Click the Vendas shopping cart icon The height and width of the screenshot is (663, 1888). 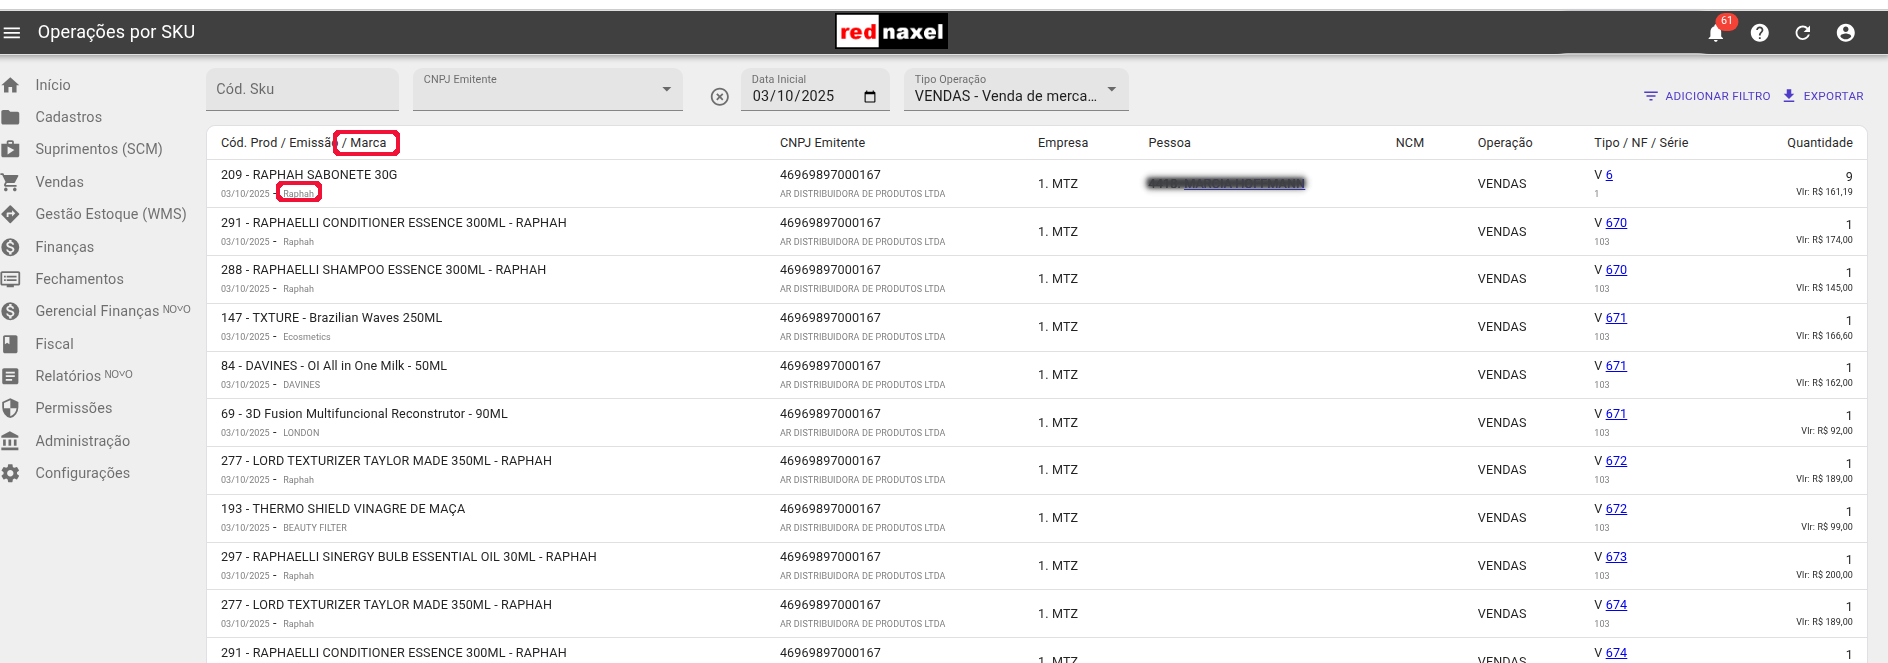pyautogui.click(x=11, y=182)
